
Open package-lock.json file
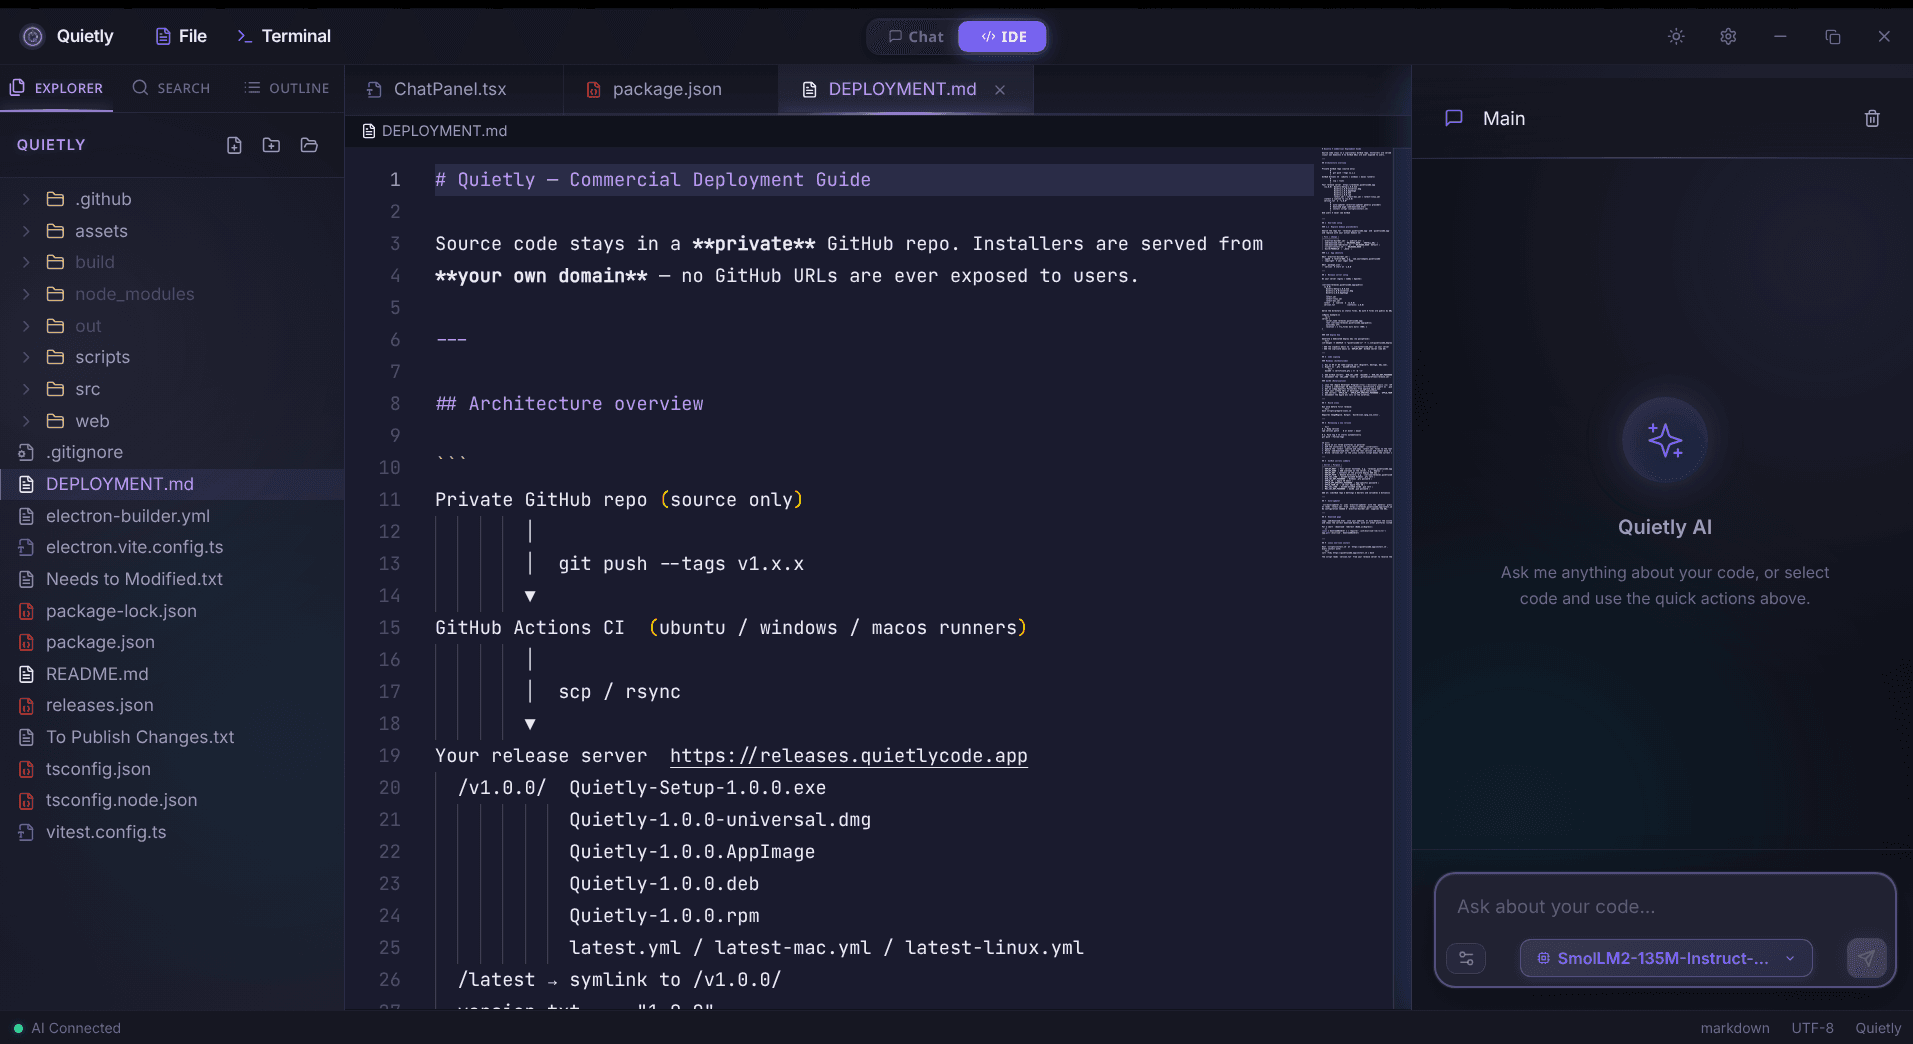[x=172, y=611]
